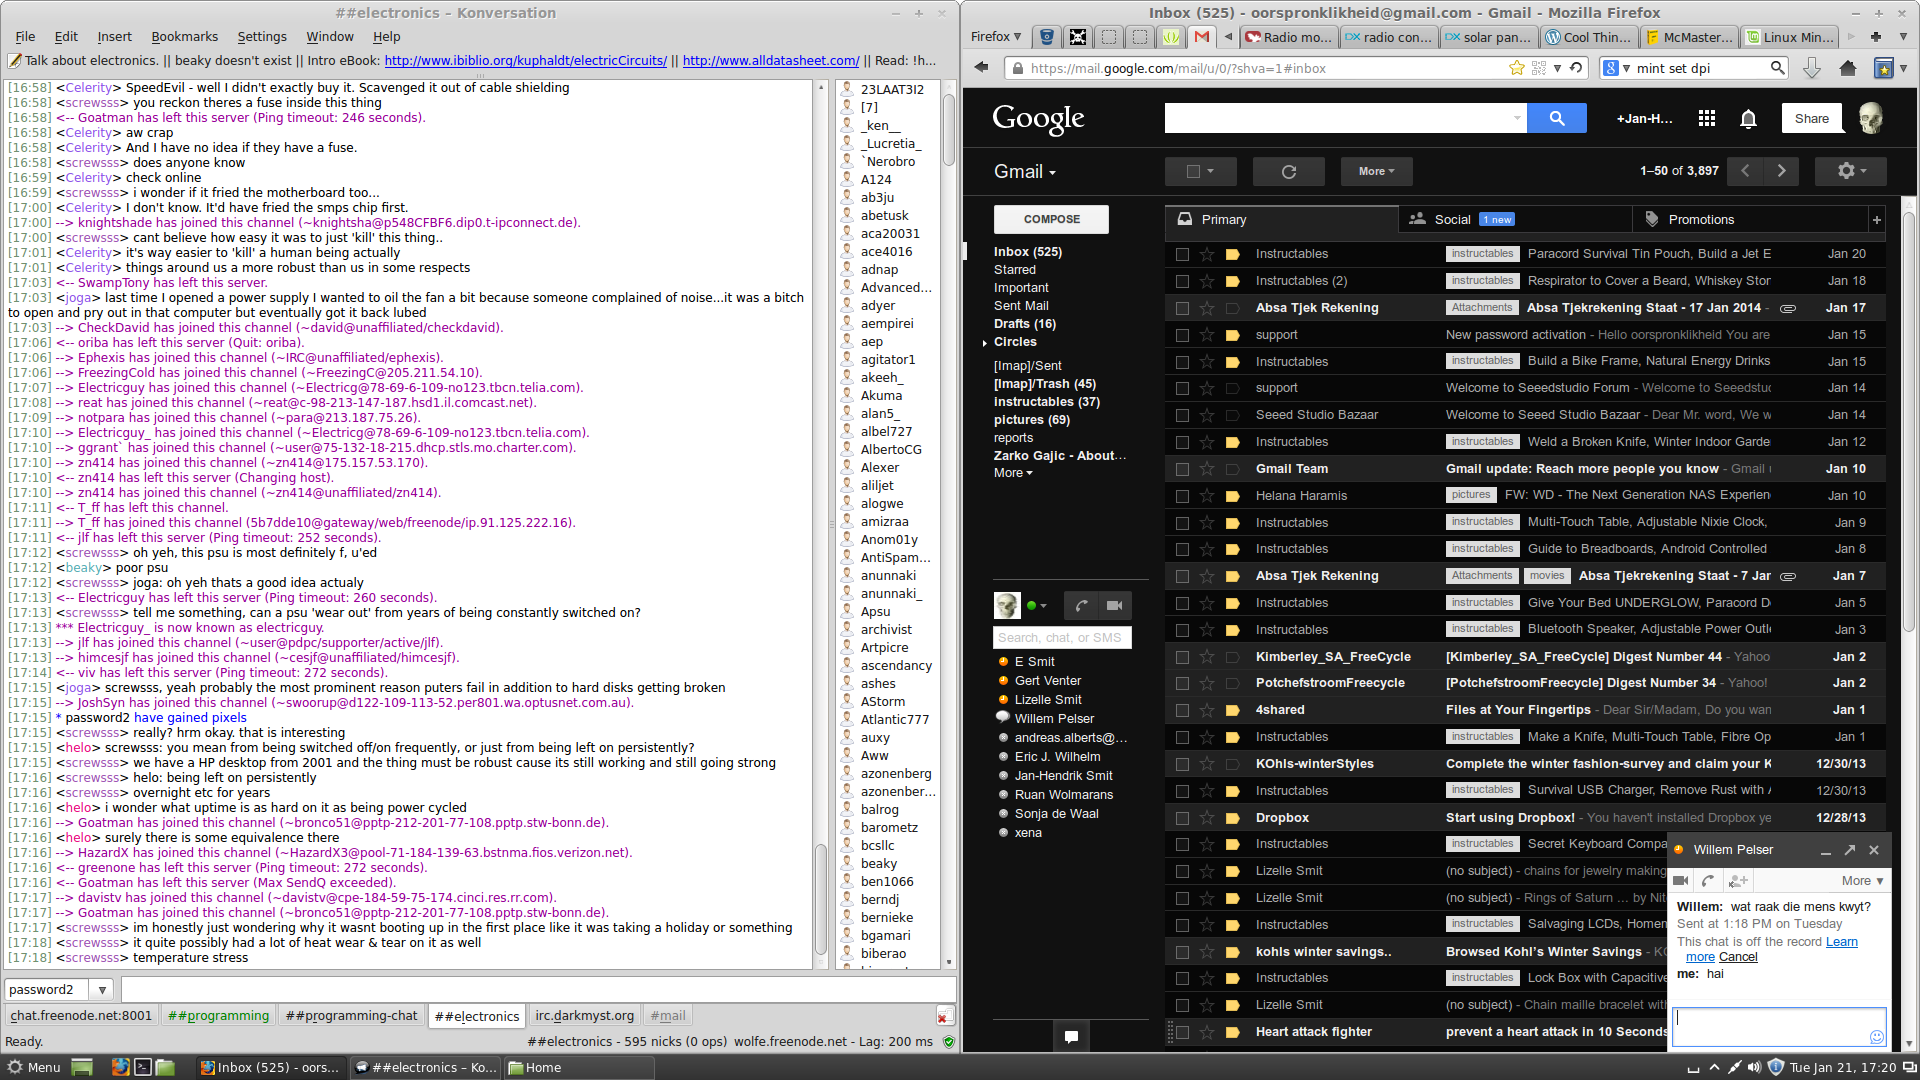
Task: Click the Share button
Action: point(1811,118)
